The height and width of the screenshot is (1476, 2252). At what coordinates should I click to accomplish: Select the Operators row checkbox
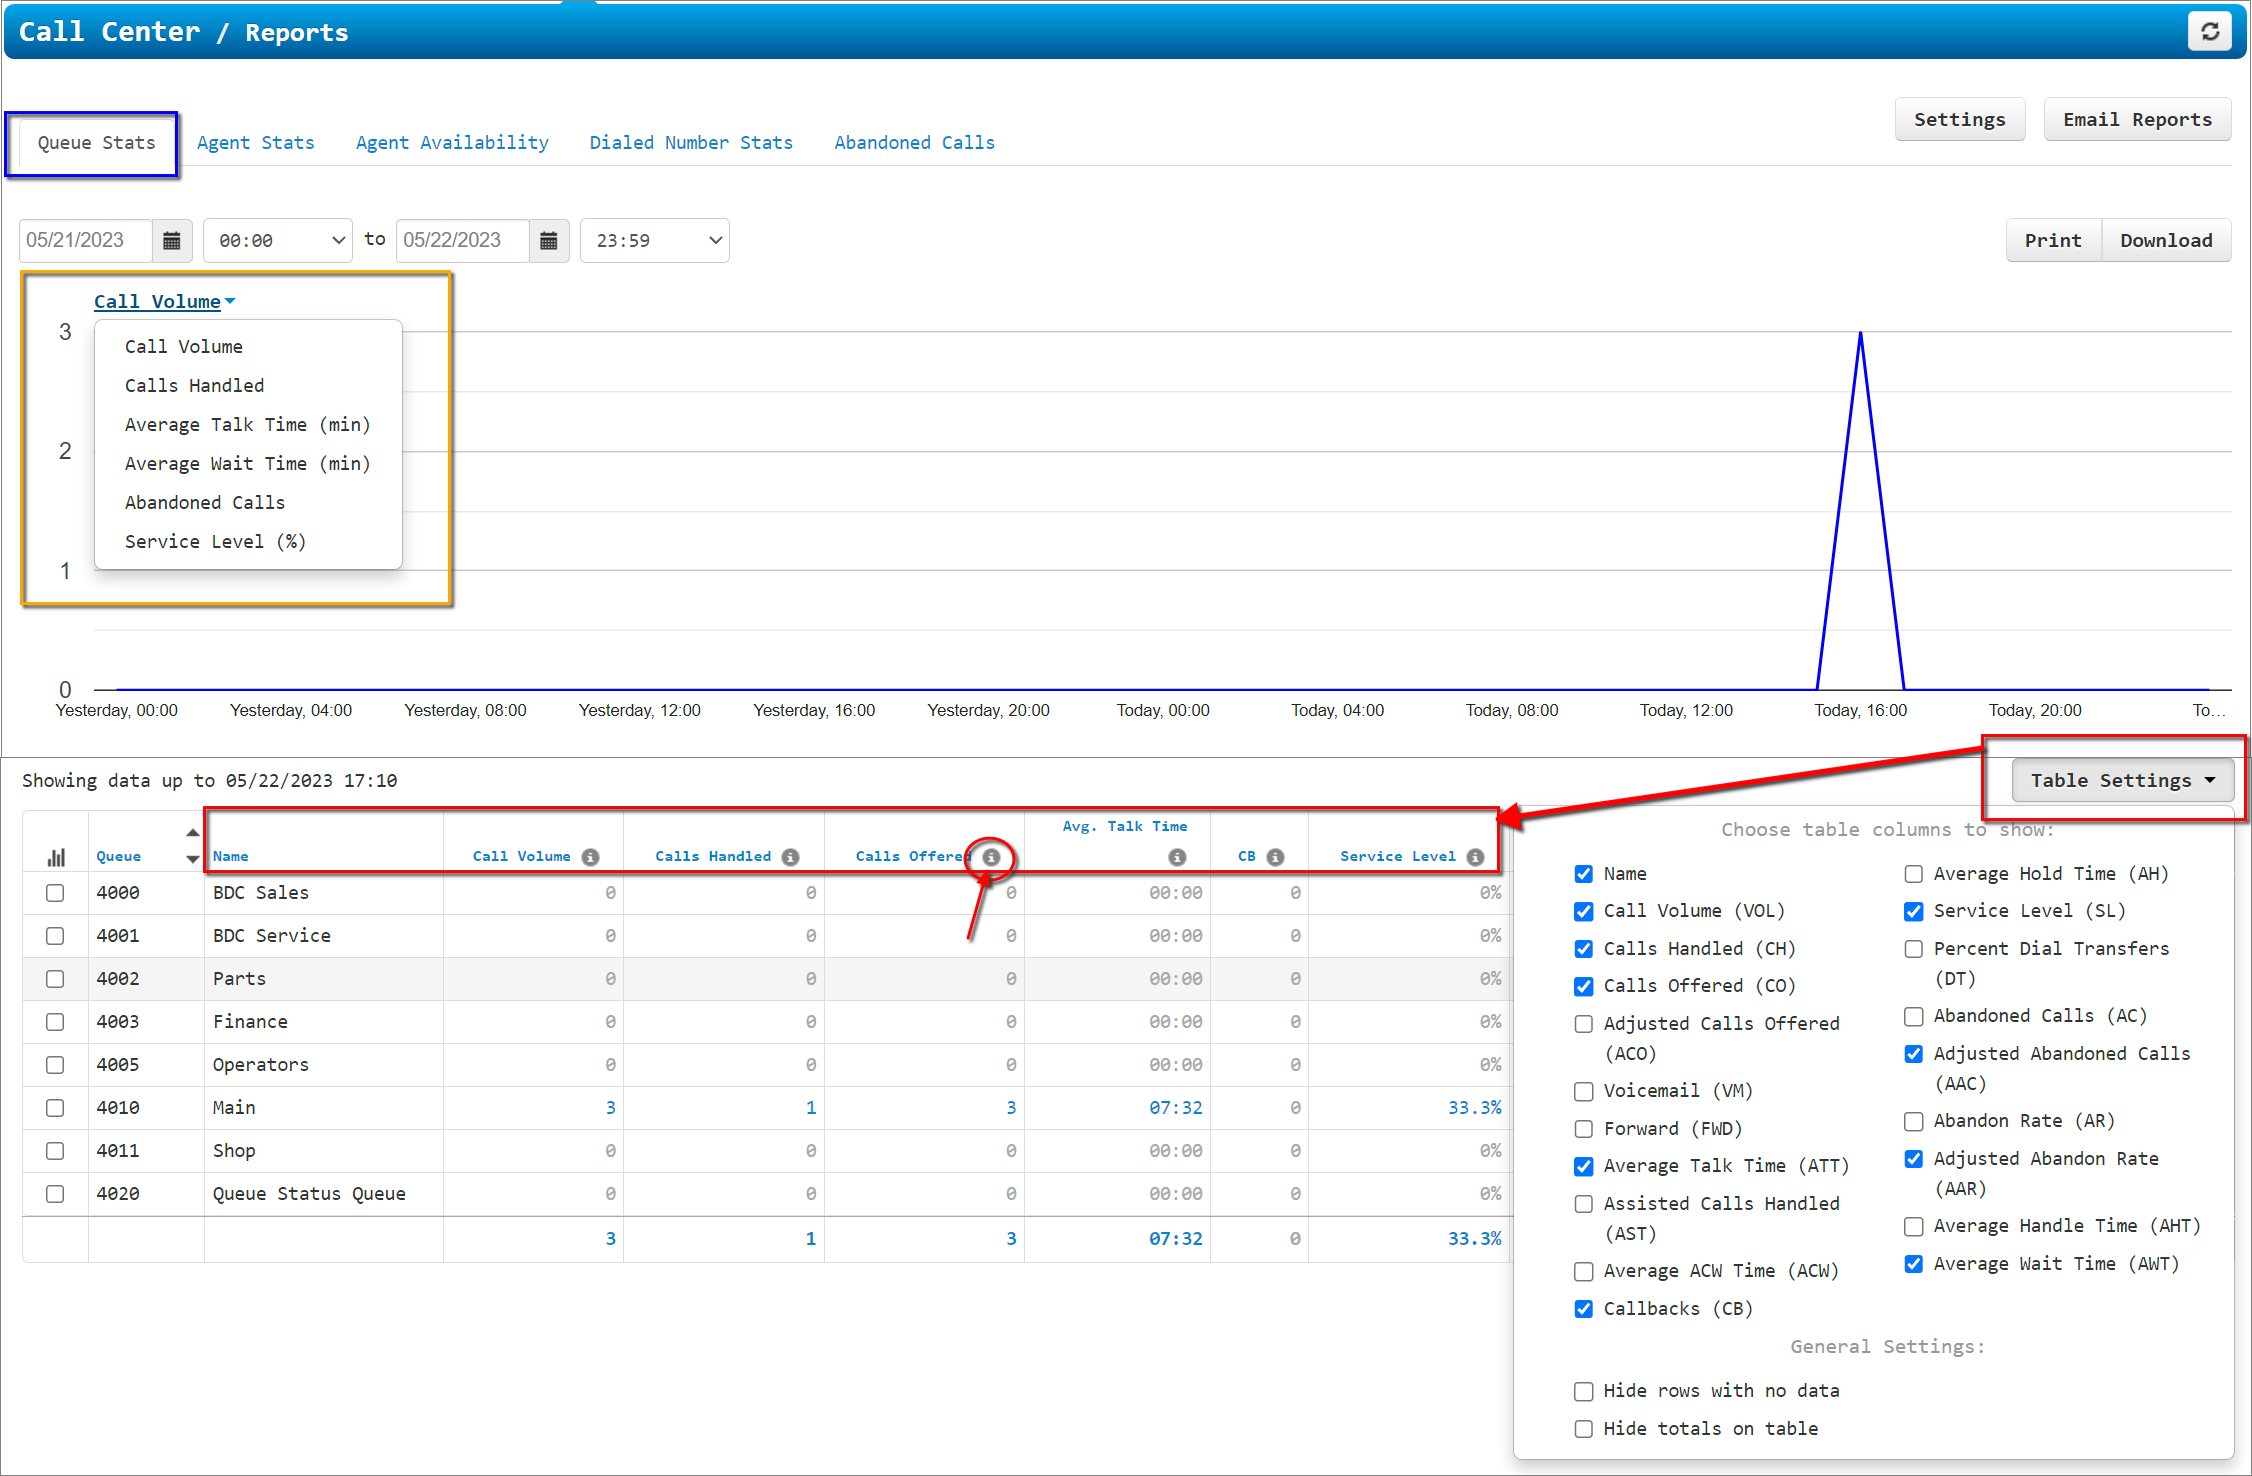pyautogui.click(x=55, y=1065)
